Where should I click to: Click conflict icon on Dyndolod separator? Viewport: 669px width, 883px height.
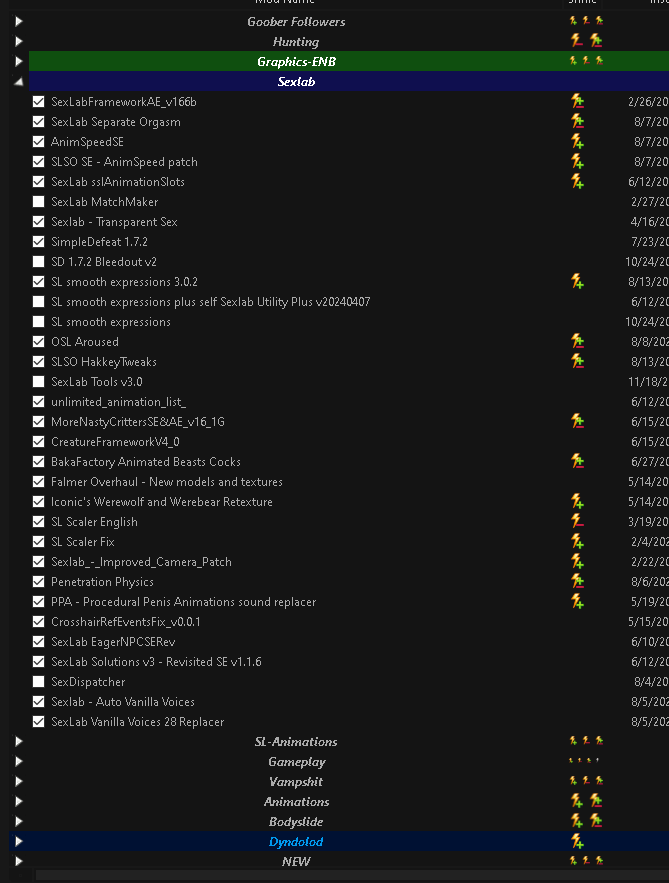point(577,841)
